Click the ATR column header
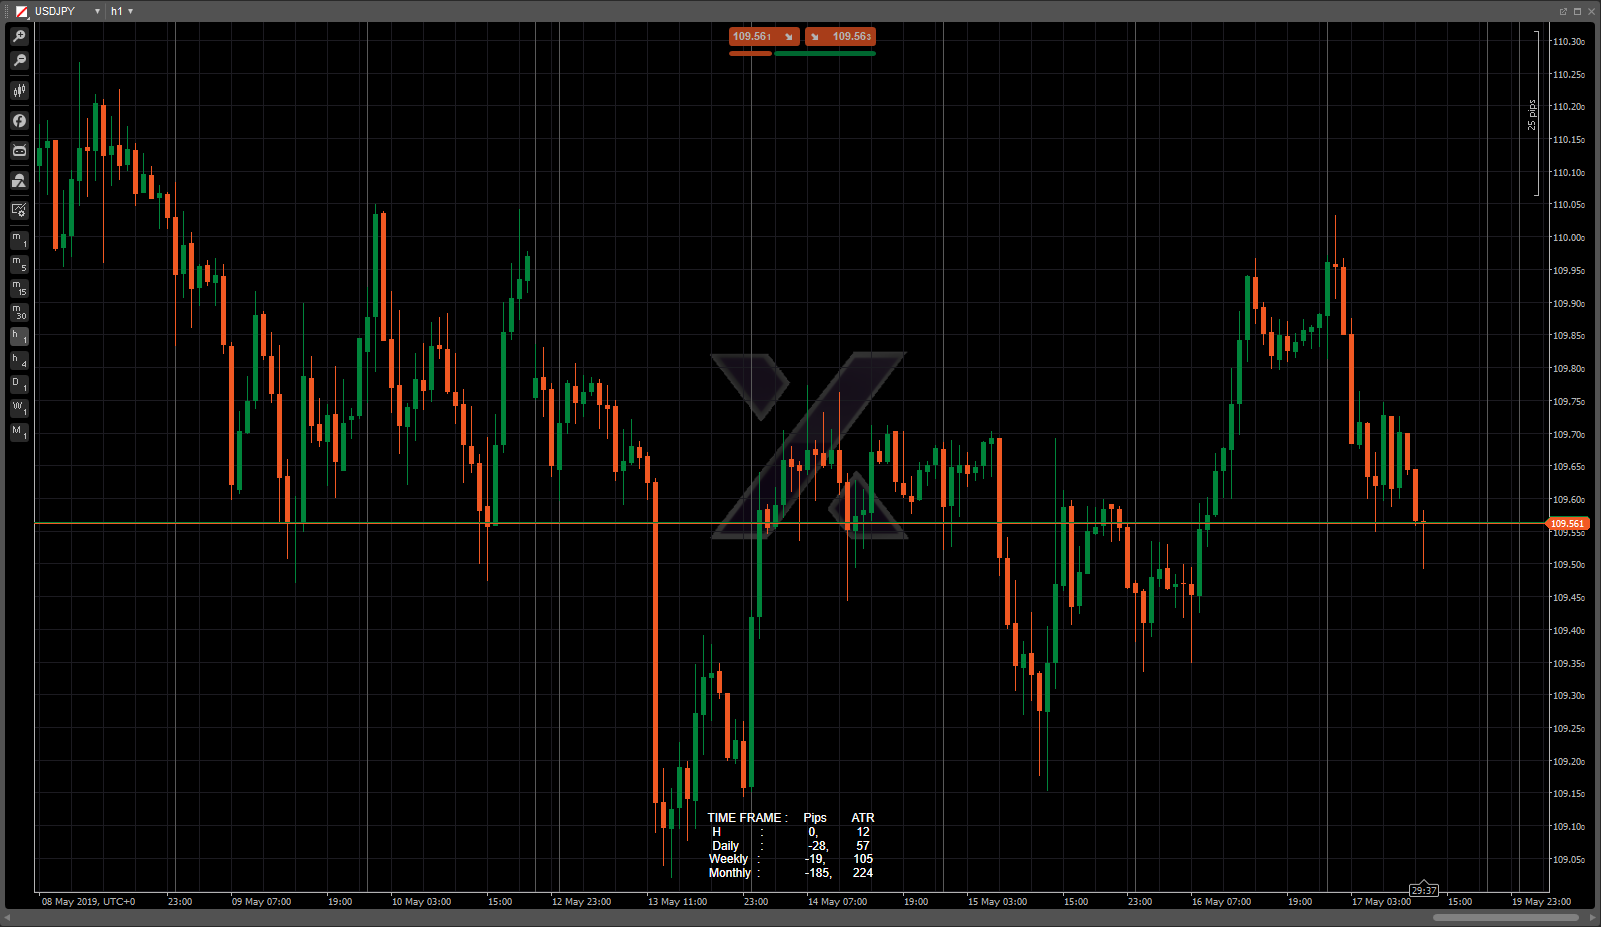This screenshot has width=1601, height=927. 863,818
